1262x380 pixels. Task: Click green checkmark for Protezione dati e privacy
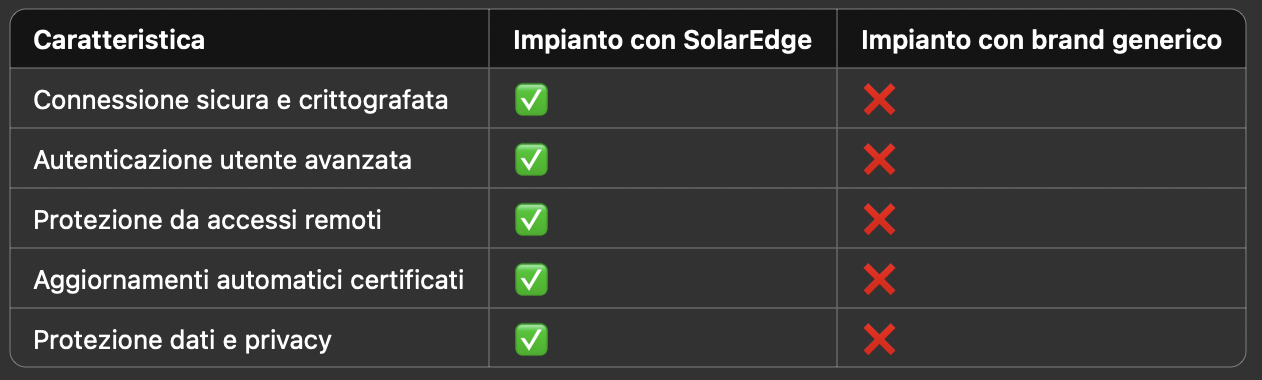tap(530, 340)
